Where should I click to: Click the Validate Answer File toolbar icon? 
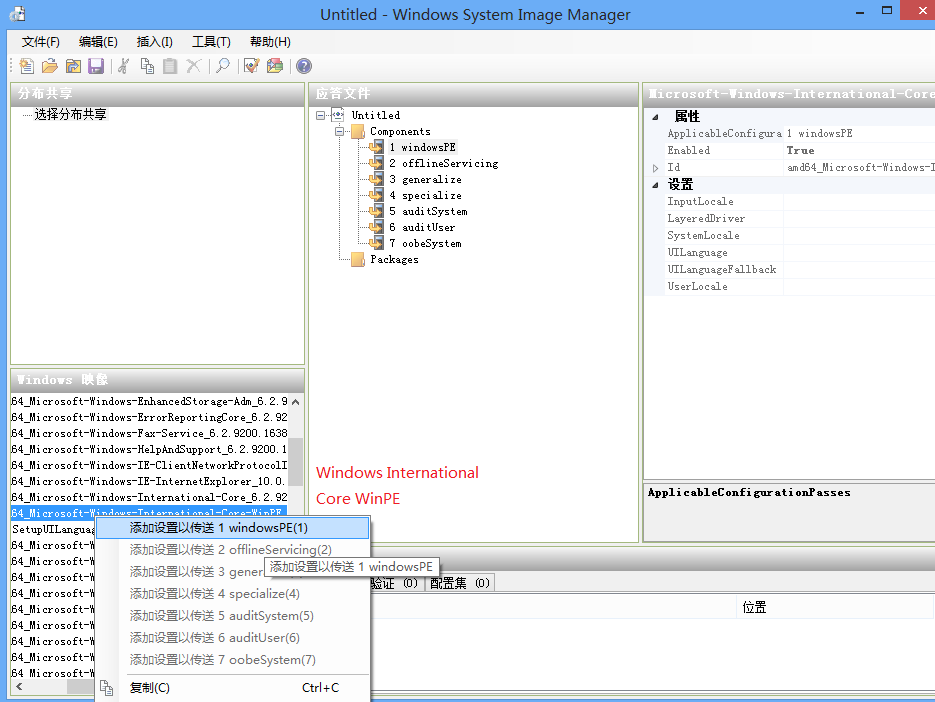pyautogui.click(x=252, y=66)
